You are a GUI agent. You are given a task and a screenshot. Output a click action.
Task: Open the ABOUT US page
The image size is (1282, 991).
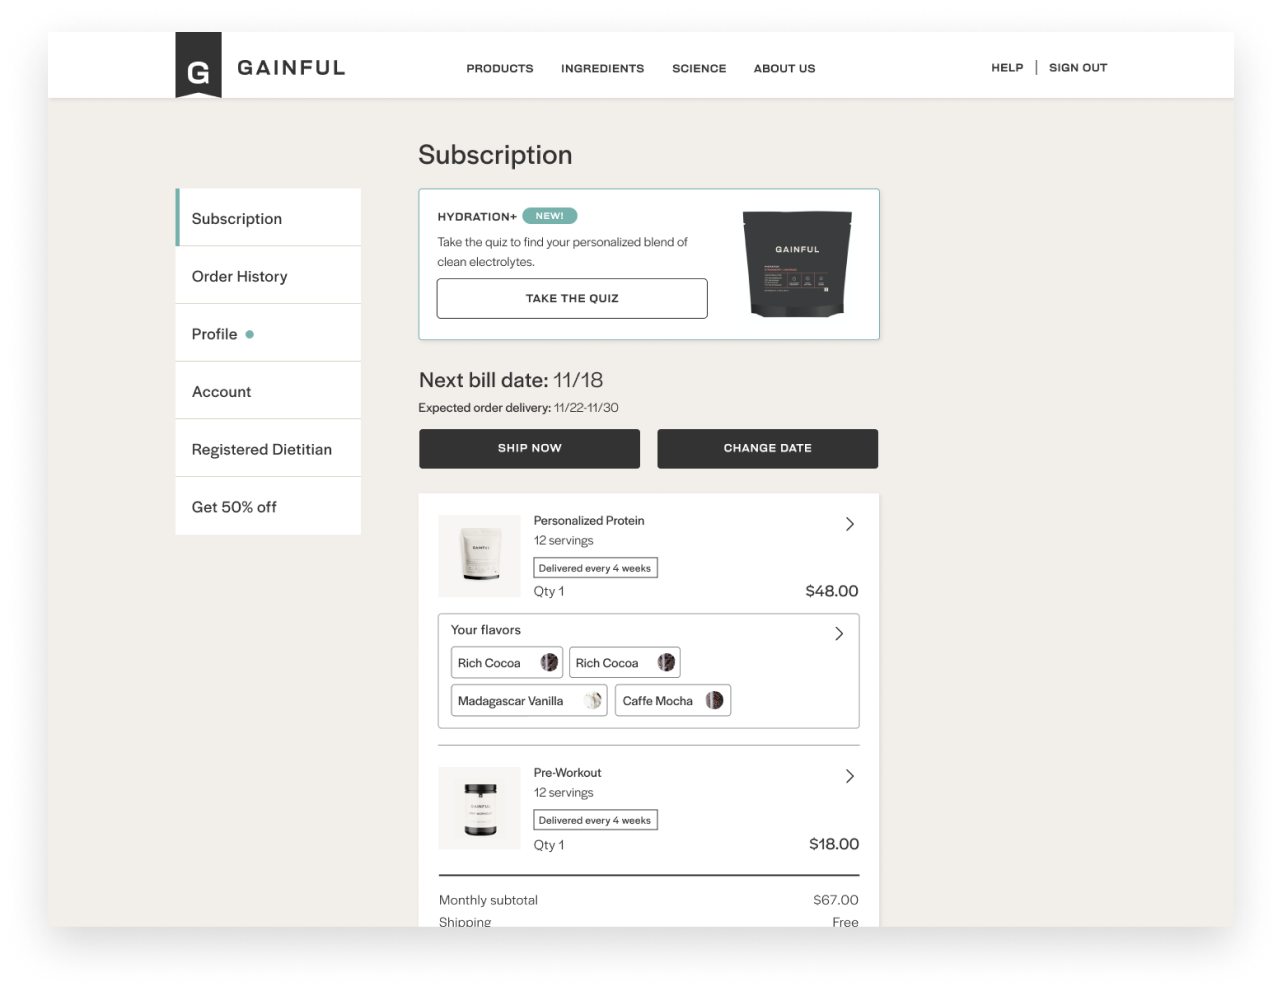click(784, 69)
